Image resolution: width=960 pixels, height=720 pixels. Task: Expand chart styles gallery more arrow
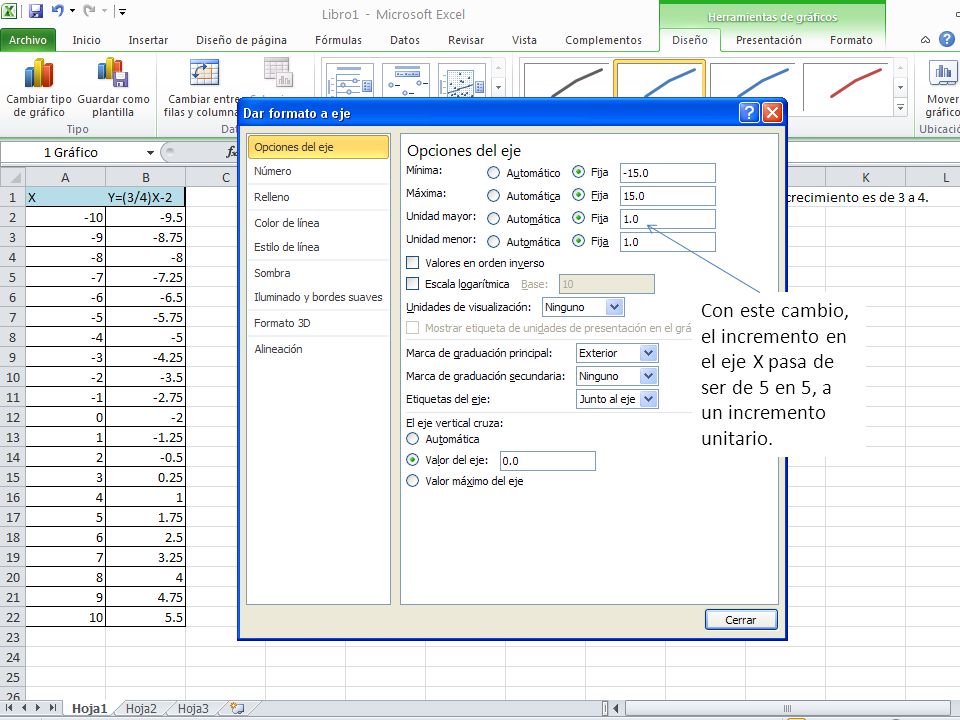pos(900,108)
